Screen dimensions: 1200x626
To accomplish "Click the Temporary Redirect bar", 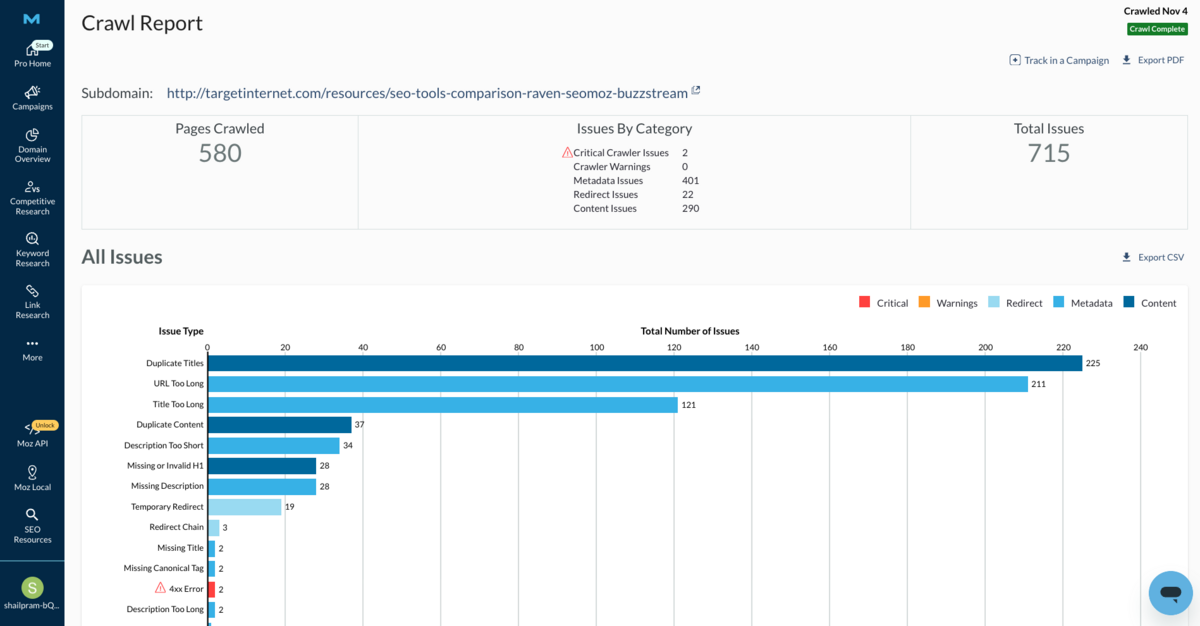I will click(x=245, y=507).
